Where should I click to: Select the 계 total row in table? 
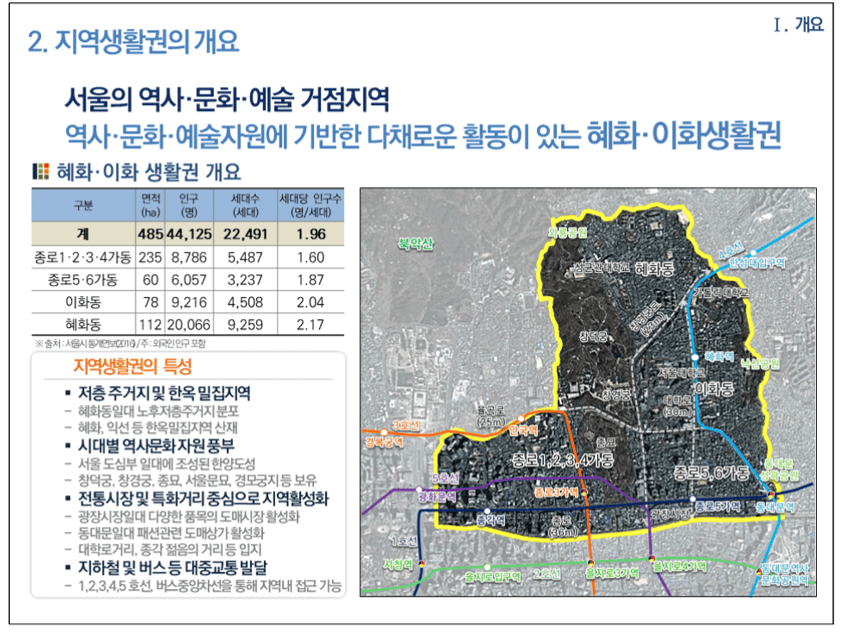click(x=188, y=234)
